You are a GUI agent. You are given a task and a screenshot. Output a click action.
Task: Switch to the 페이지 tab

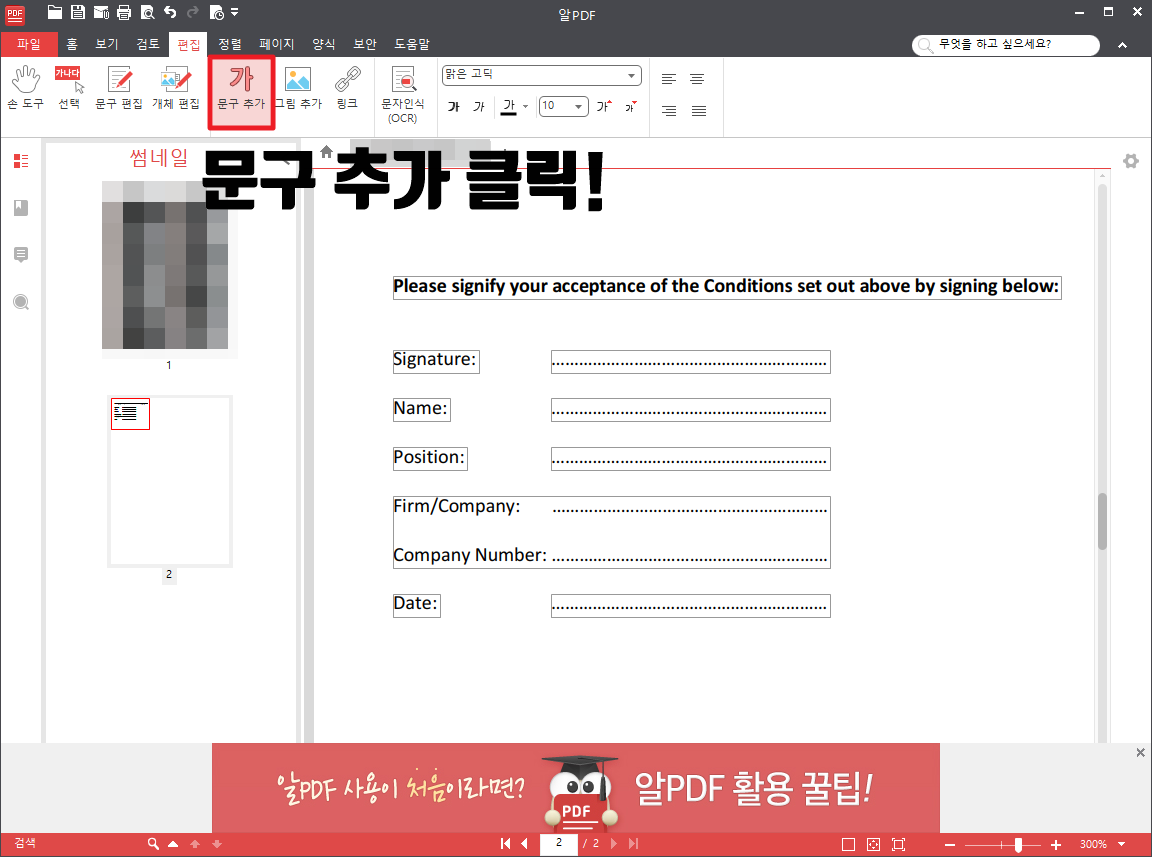[277, 44]
